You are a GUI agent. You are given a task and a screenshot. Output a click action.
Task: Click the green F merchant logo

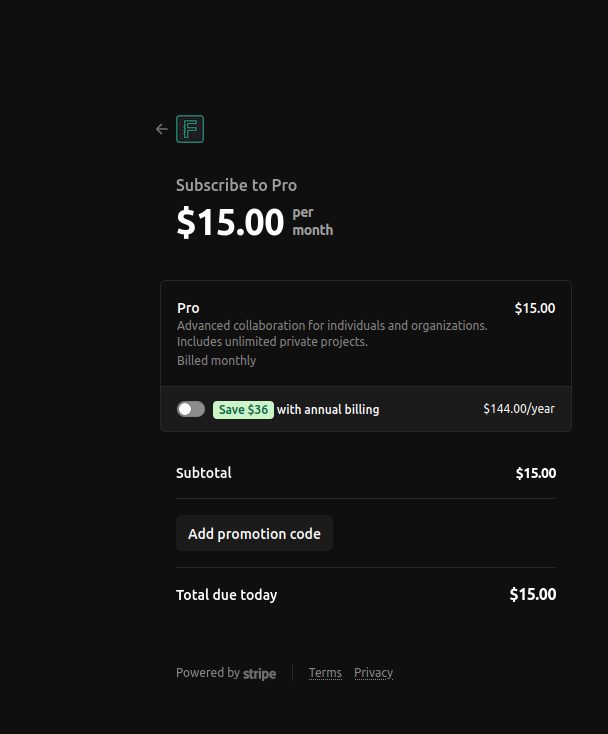190,129
